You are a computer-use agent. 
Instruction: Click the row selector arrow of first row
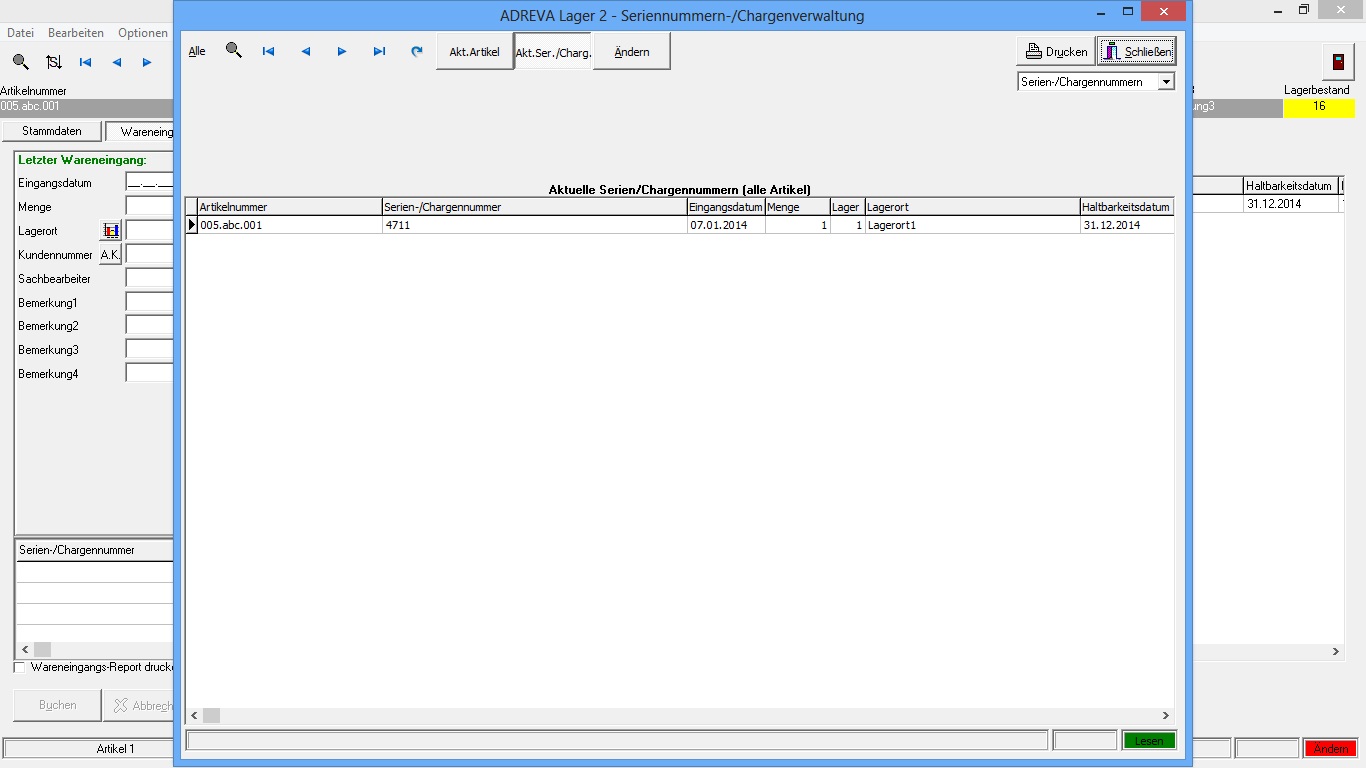pos(192,225)
